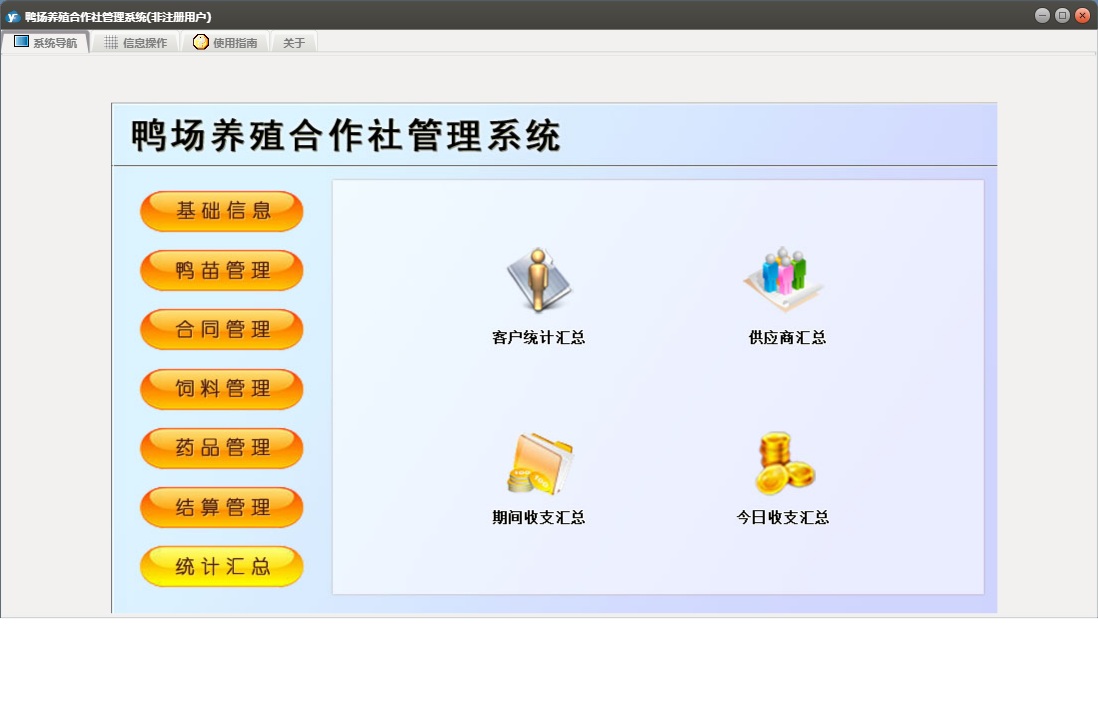The height and width of the screenshot is (713, 1098).
Task: Open the 鸭苗管理 section
Action: coord(222,270)
